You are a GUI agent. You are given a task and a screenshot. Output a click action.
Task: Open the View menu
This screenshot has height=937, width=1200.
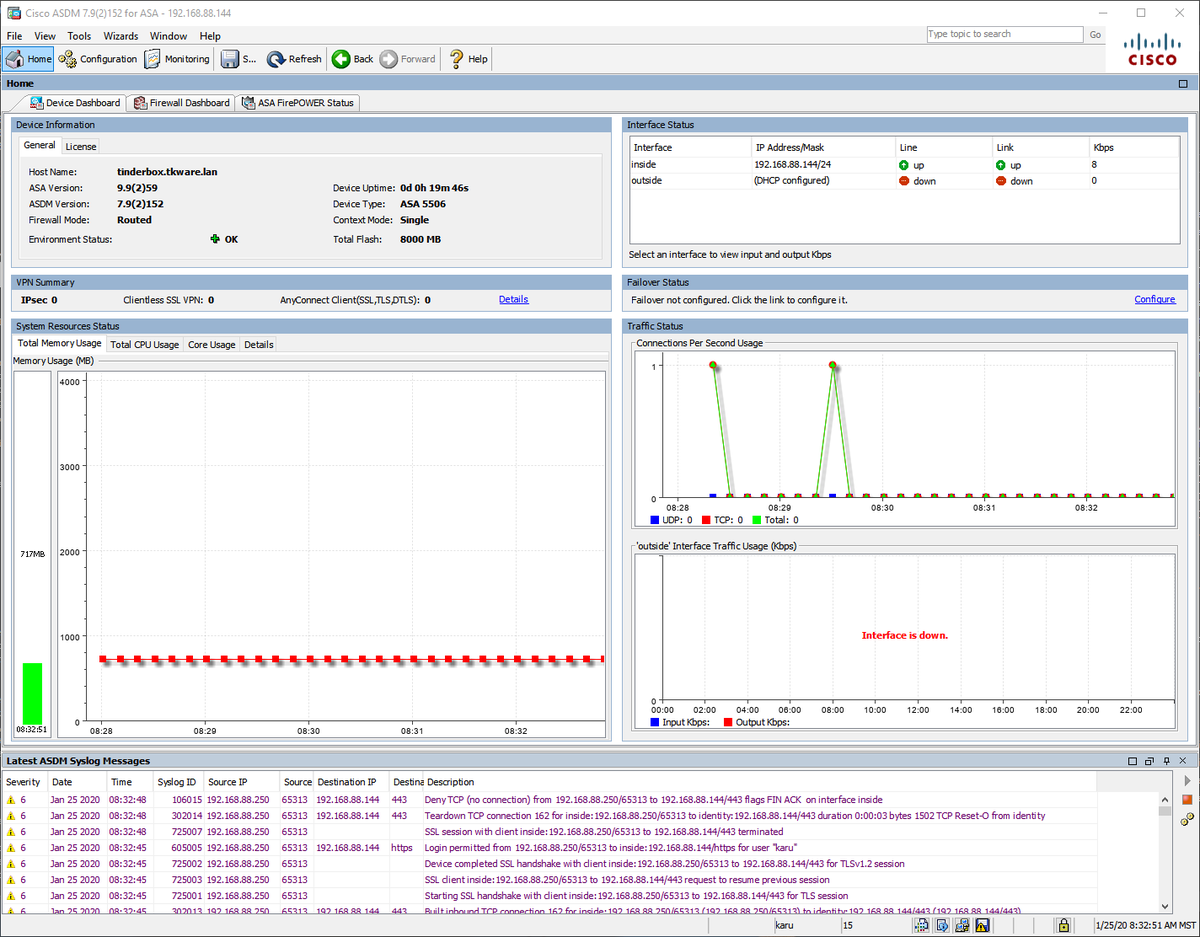[x=45, y=36]
